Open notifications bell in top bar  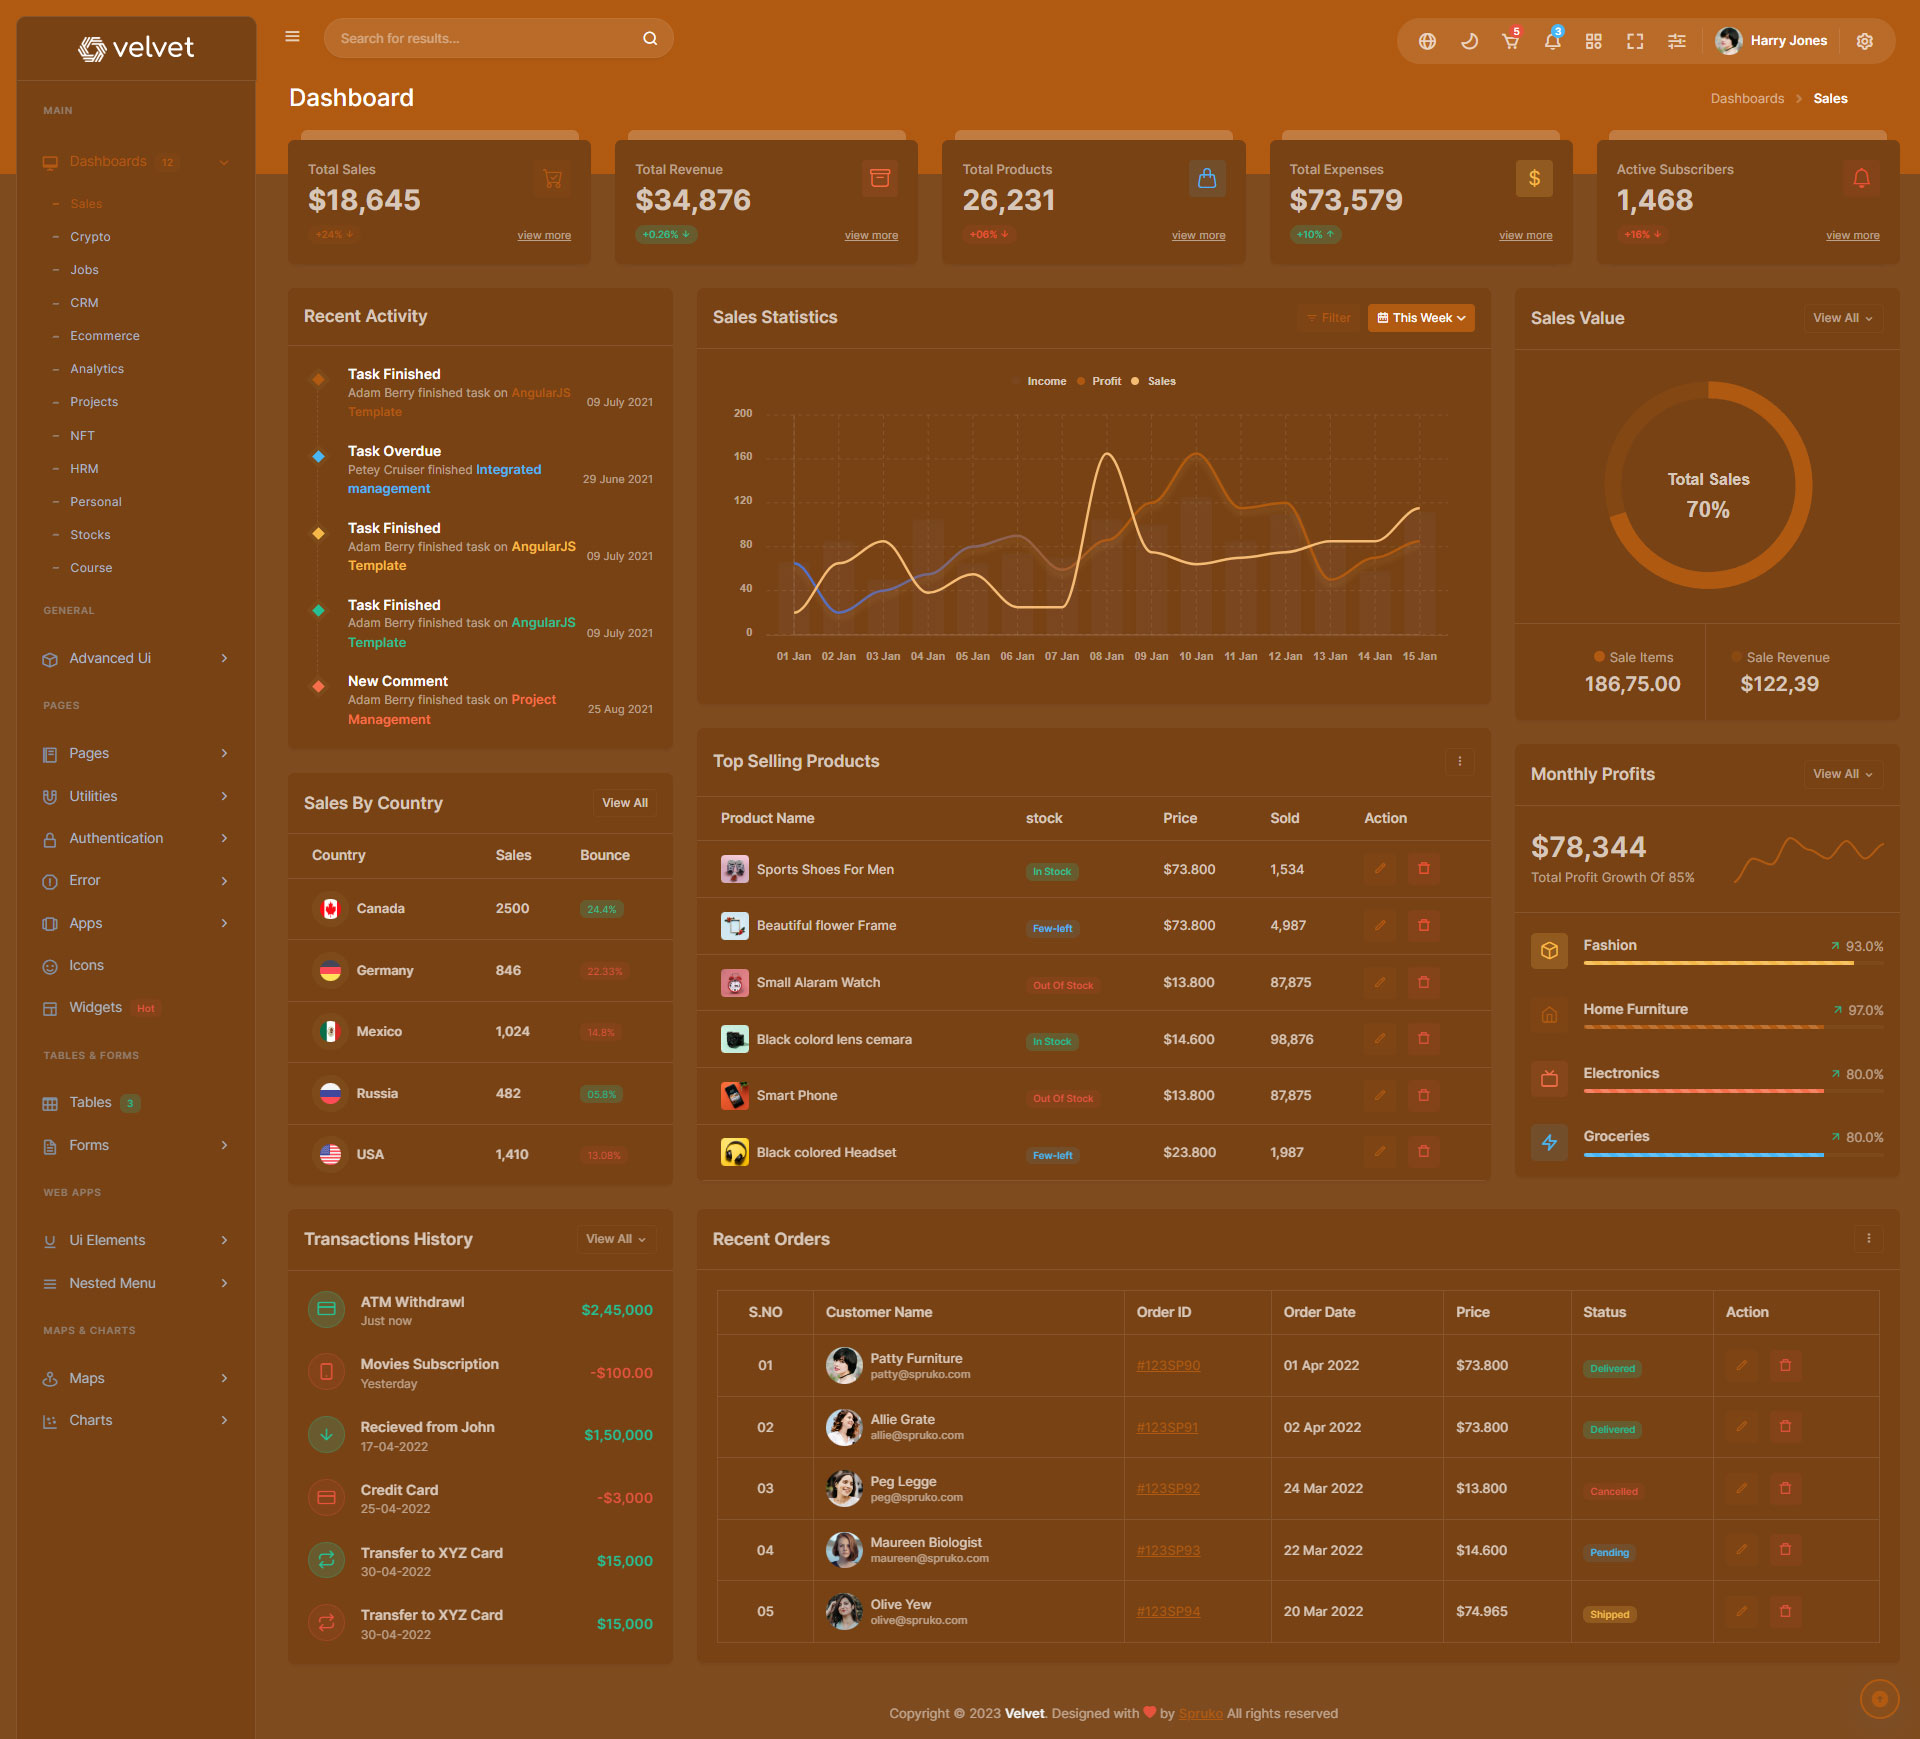pyautogui.click(x=1552, y=41)
